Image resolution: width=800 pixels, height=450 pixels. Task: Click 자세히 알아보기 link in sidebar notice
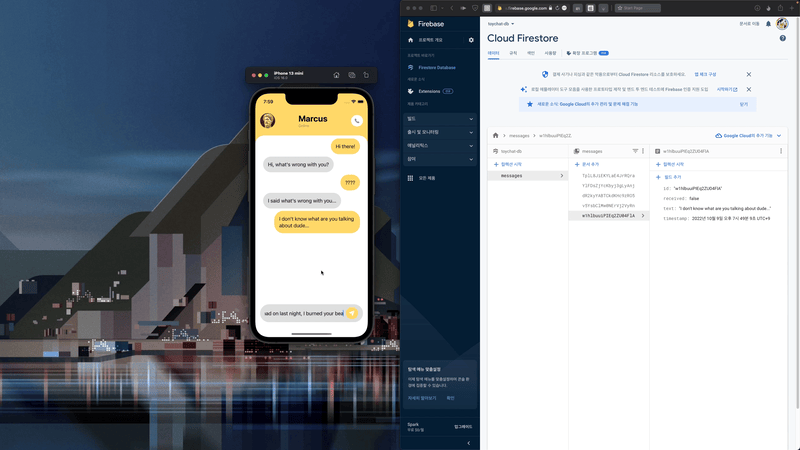point(422,398)
